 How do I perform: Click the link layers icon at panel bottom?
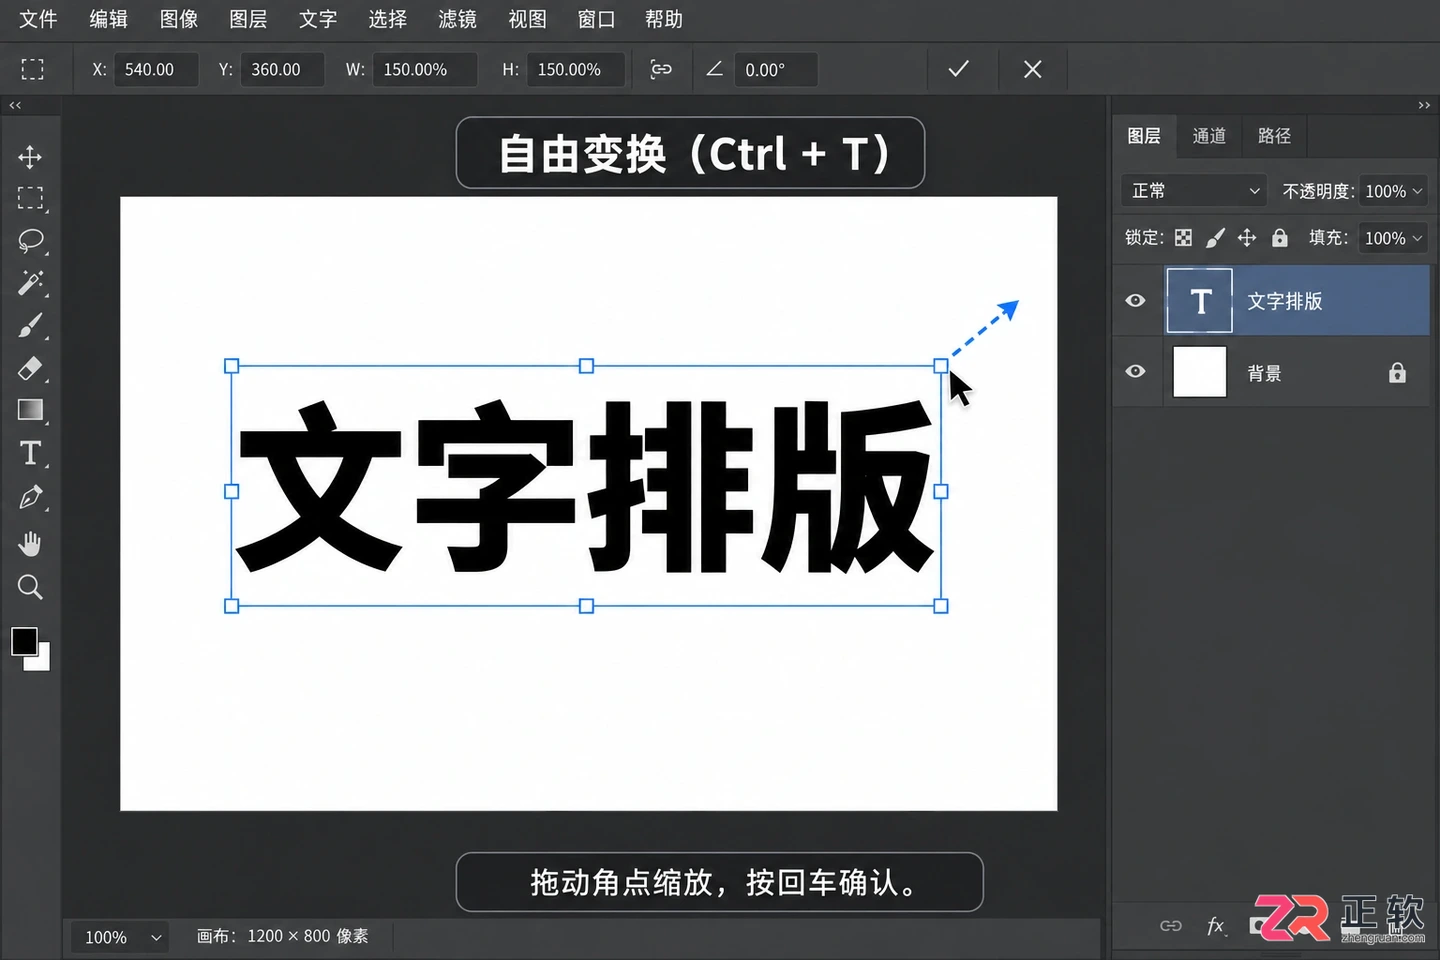pyautogui.click(x=1170, y=926)
